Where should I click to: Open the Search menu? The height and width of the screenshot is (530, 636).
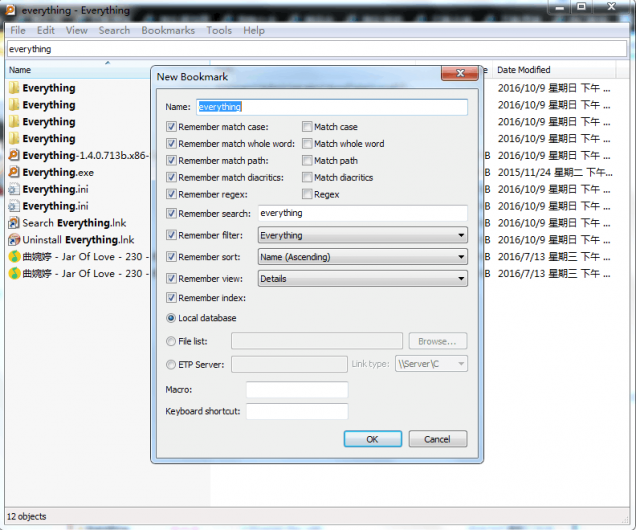tap(114, 30)
